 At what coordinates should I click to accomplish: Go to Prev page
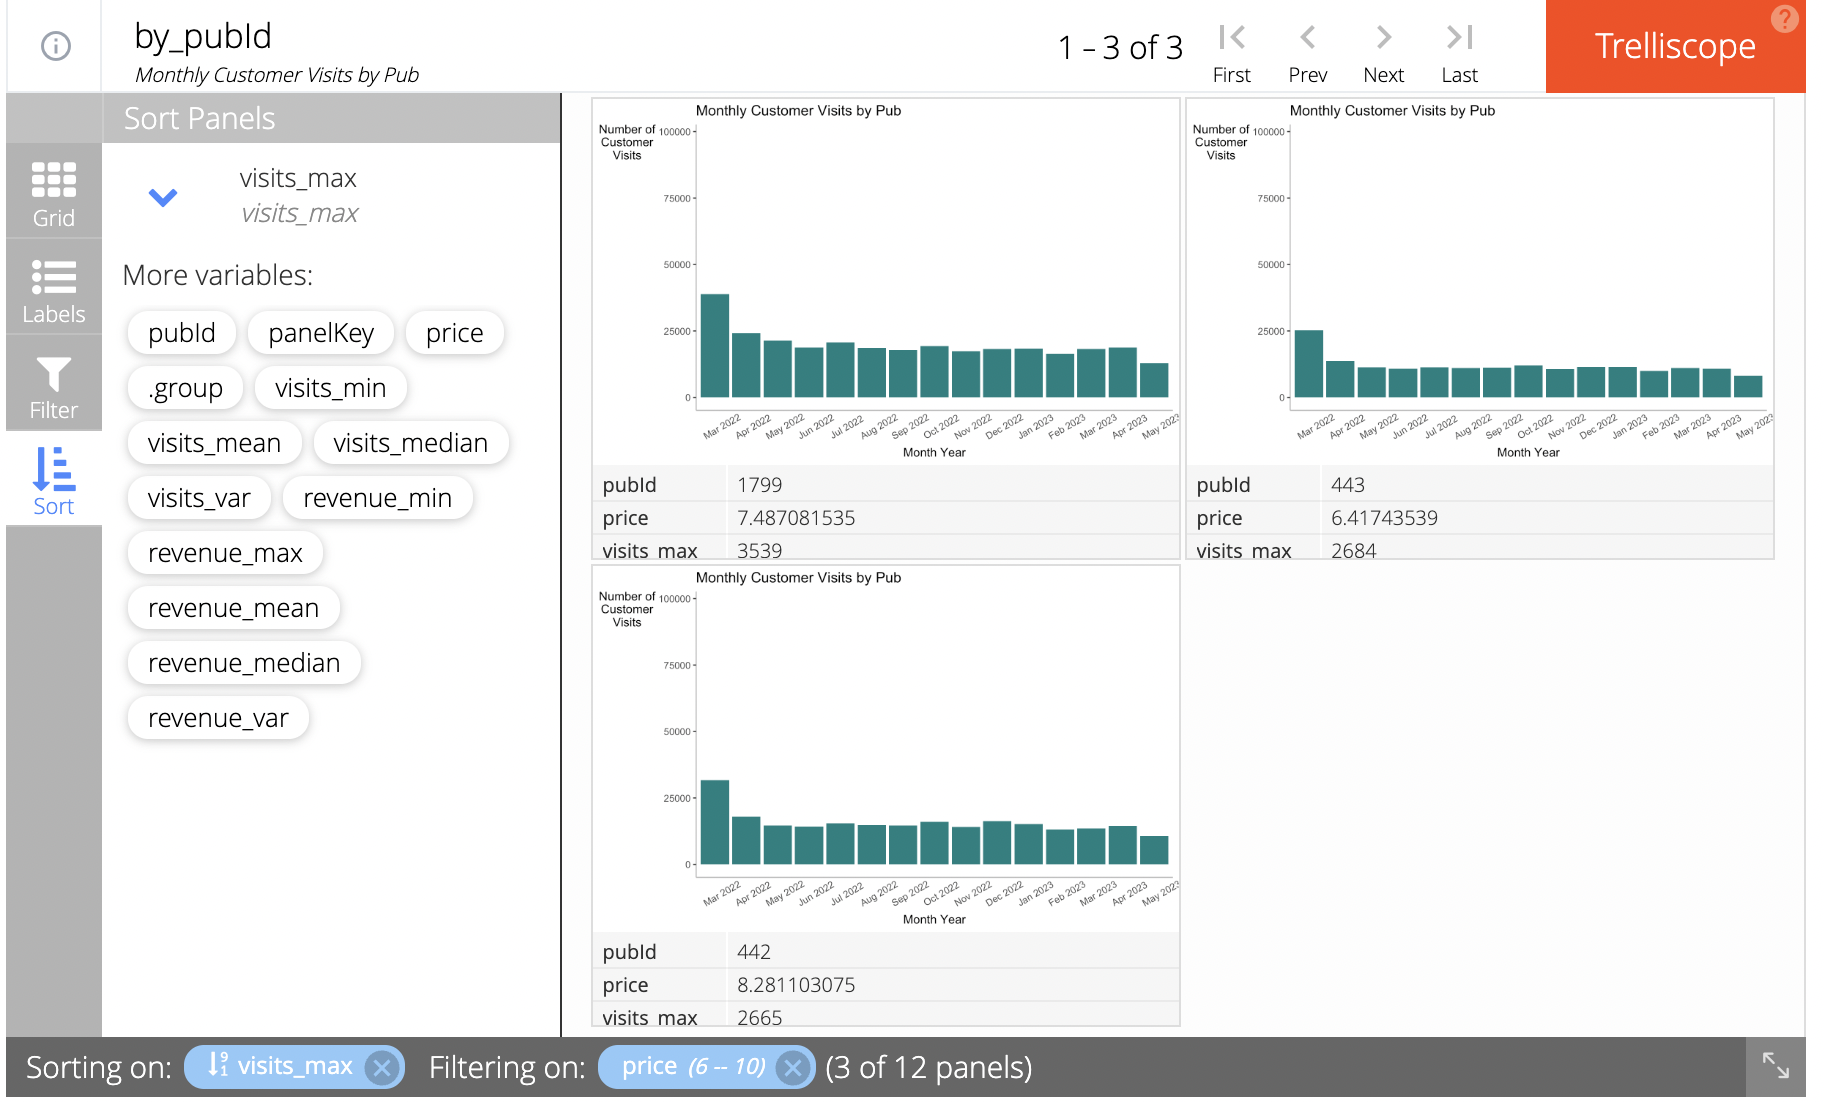click(x=1307, y=54)
